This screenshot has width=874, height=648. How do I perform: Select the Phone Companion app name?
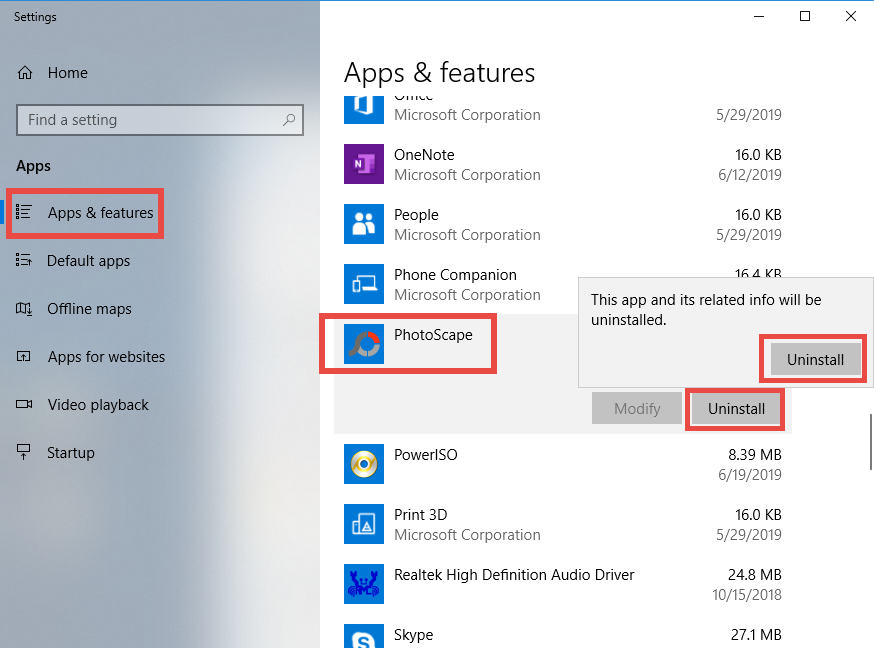pyautogui.click(x=455, y=275)
